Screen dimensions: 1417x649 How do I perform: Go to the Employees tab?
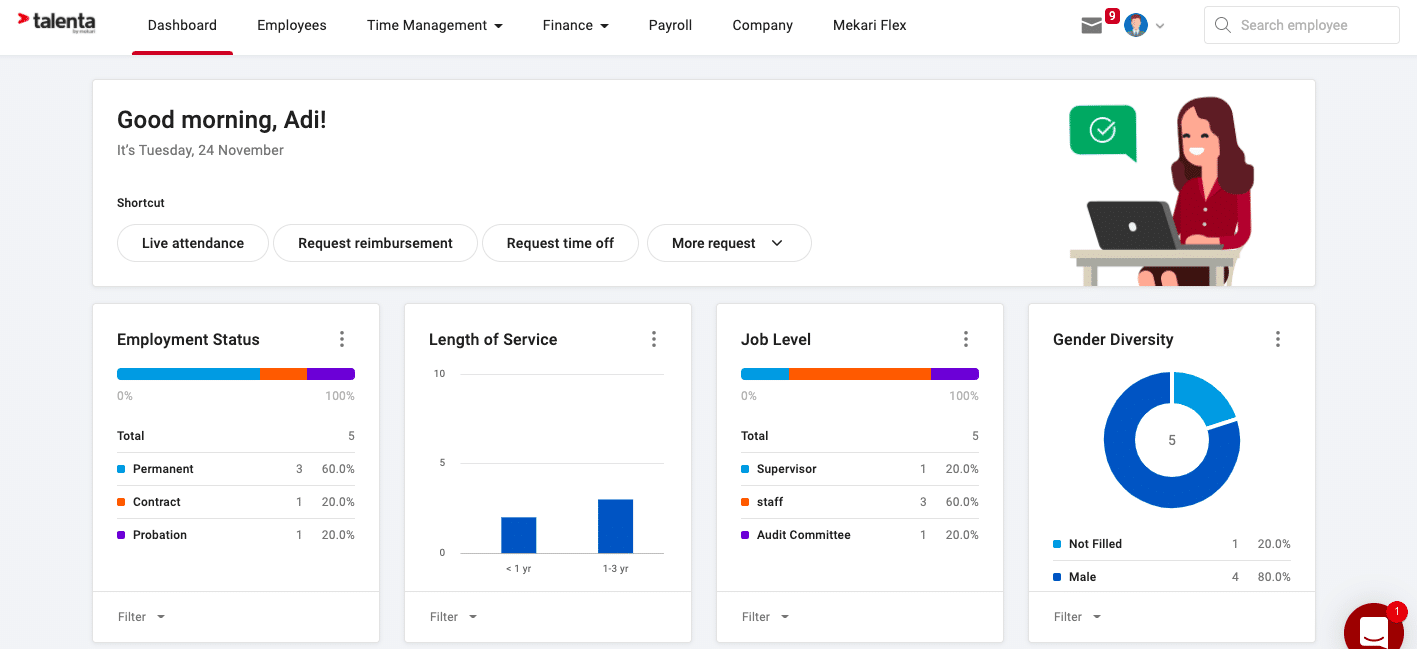pos(291,26)
